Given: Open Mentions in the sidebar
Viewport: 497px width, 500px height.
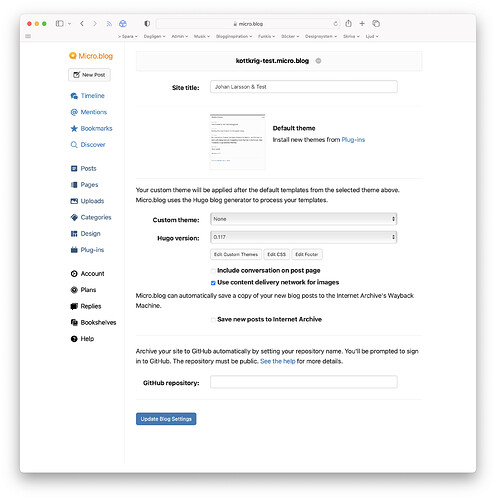Looking at the screenshot, I should [89, 112].
